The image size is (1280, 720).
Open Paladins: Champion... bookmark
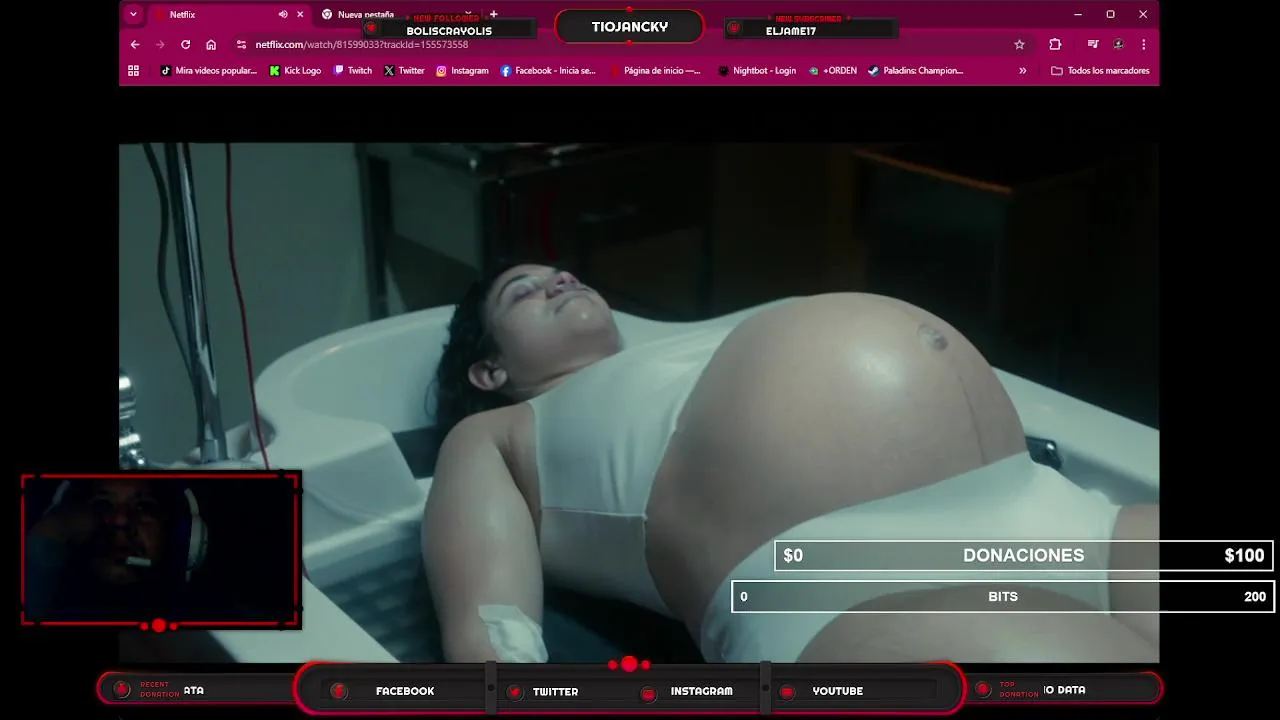[x=915, y=71]
